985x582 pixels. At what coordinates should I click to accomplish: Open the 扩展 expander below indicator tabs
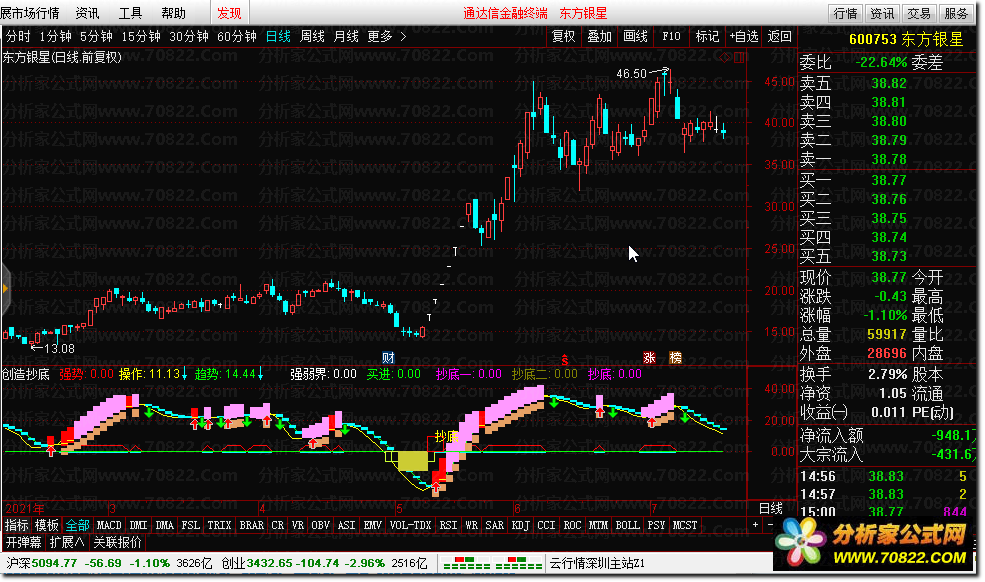pyautogui.click(x=67, y=542)
